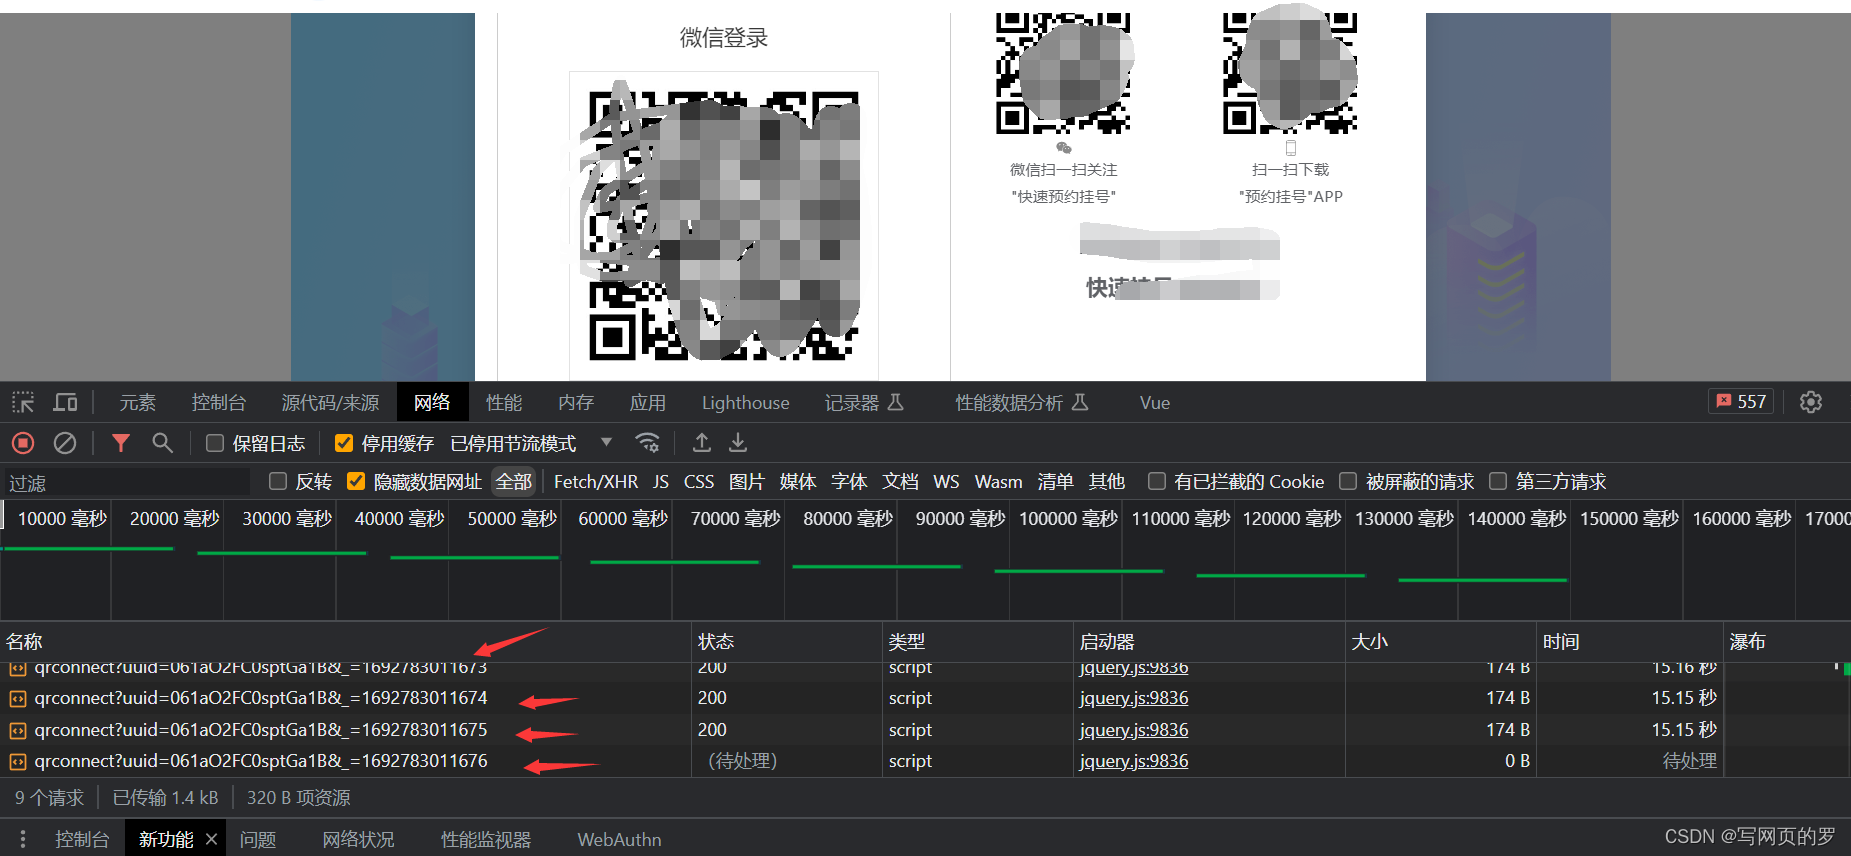Open the 源代码/来源 tab
1851x856 pixels.
tap(331, 402)
